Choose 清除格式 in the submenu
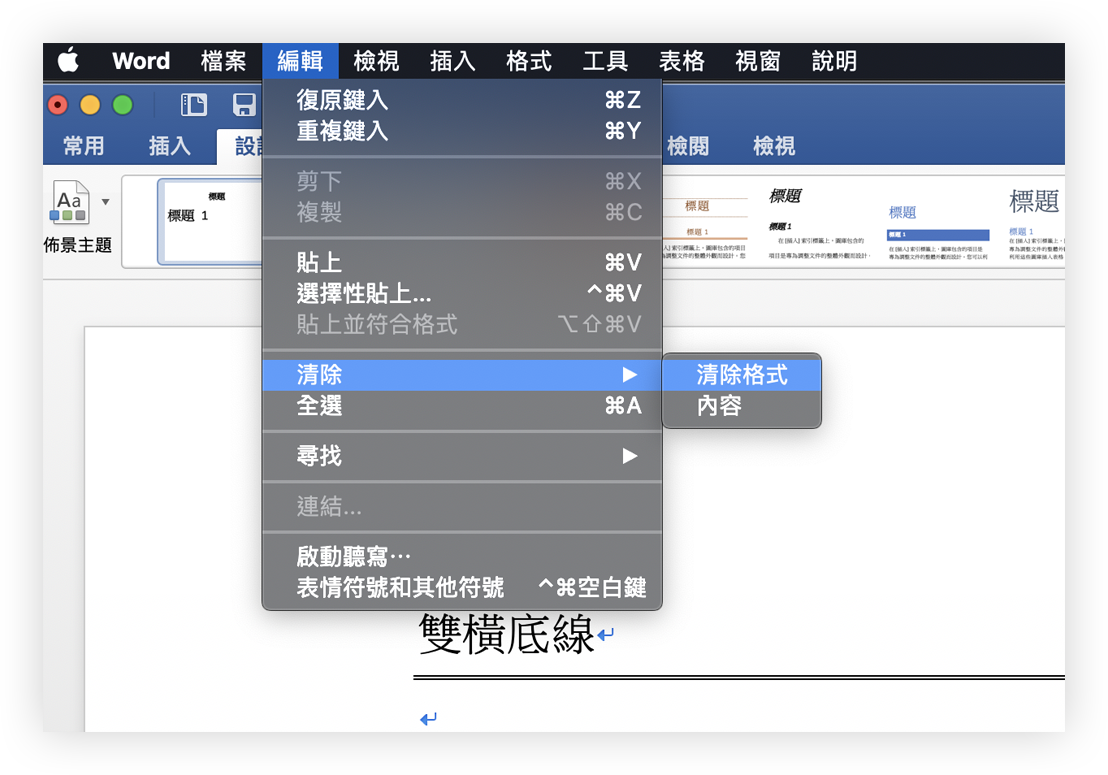Viewport: 1108px width, 775px height. (x=742, y=375)
